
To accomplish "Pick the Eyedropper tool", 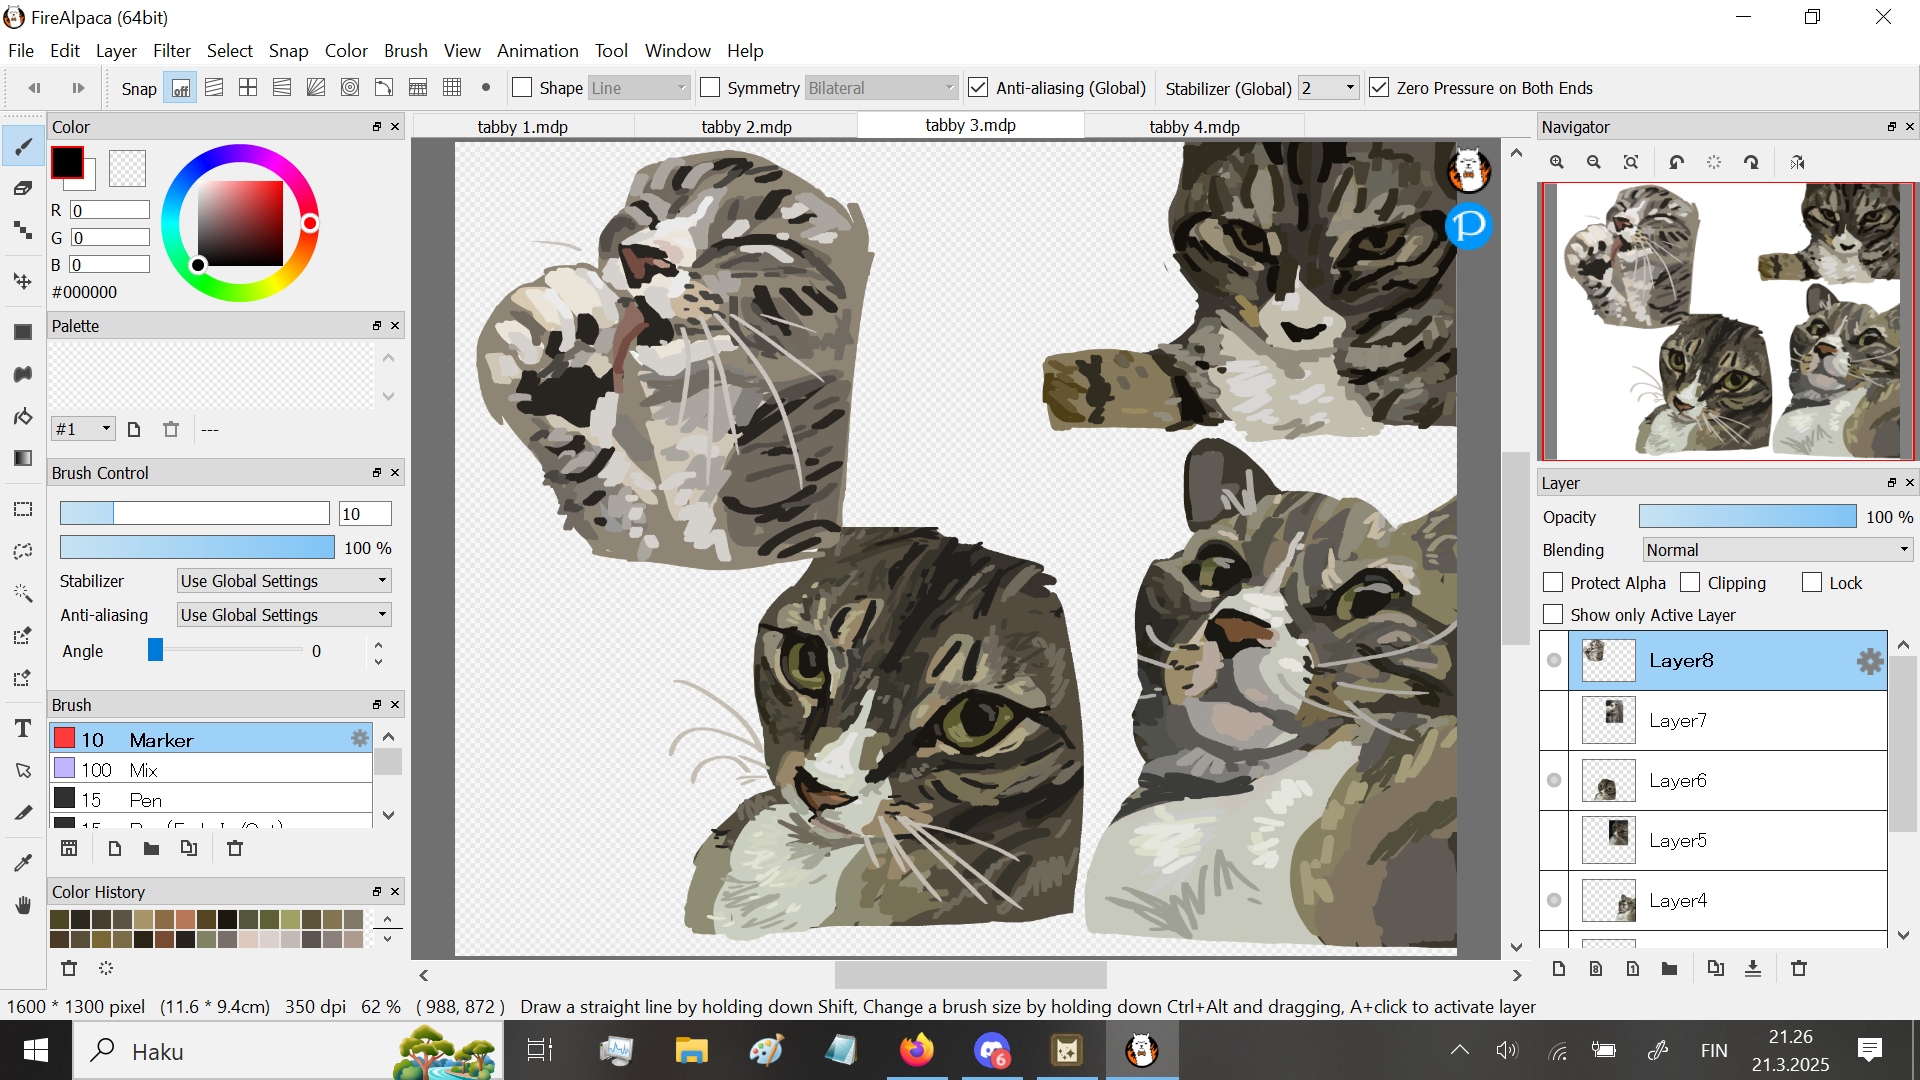I will (23, 862).
